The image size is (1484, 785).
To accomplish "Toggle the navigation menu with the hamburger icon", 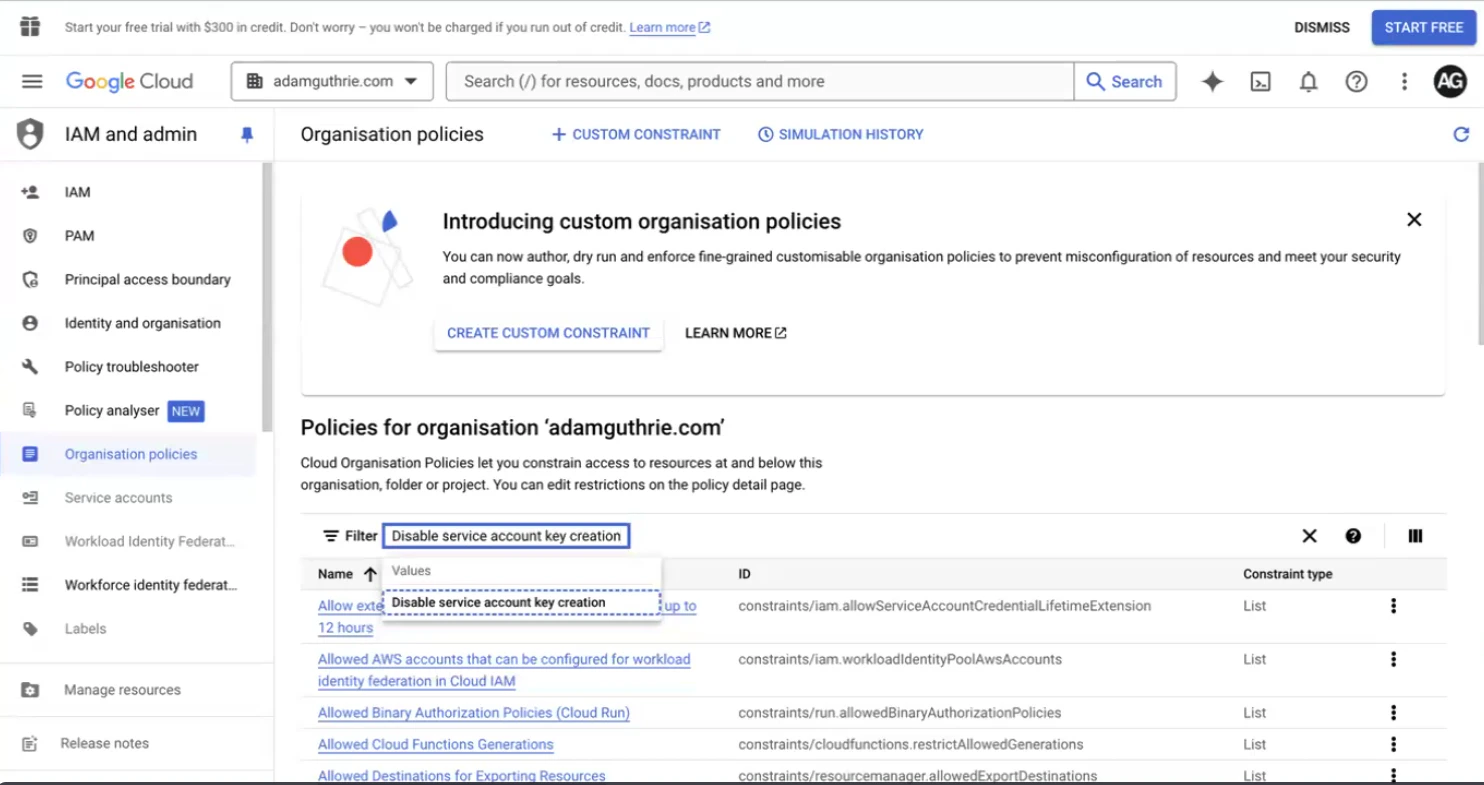I will point(32,81).
